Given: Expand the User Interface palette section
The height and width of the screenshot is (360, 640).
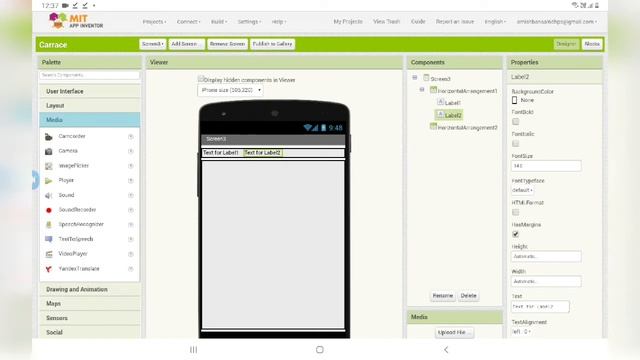Looking at the screenshot, I should 90,91.
